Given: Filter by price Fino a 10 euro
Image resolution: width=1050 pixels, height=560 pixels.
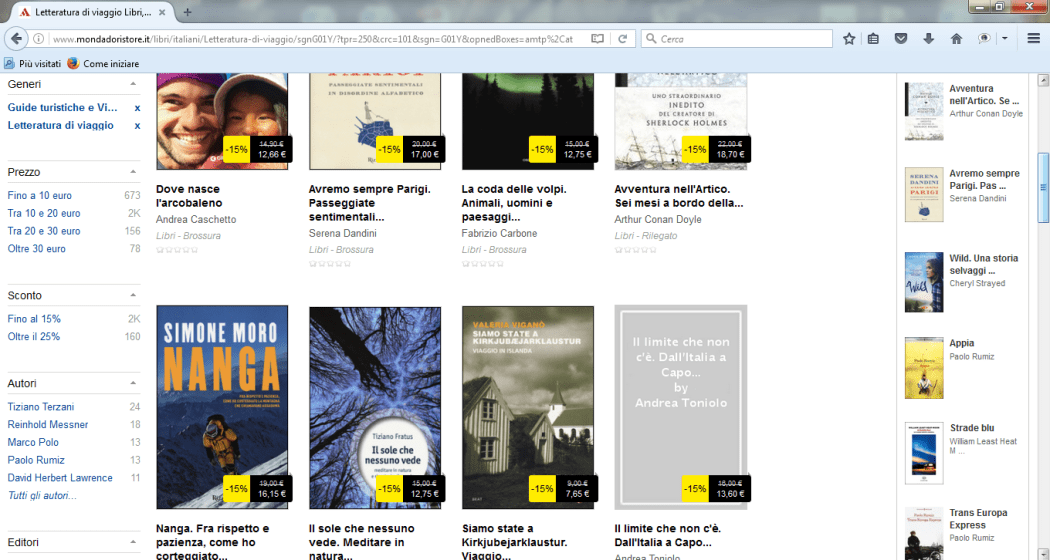Looking at the screenshot, I should point(40,196).
